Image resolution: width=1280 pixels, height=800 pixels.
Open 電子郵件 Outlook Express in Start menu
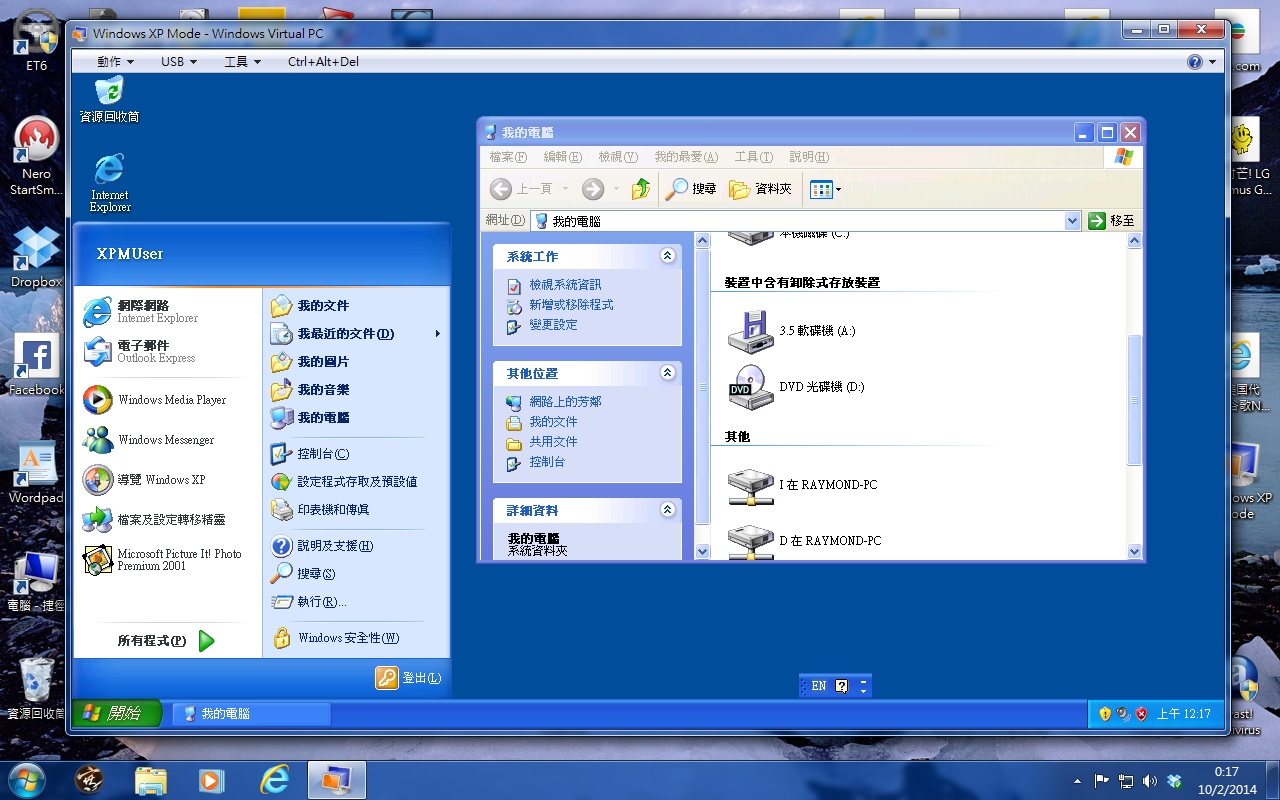coord(166,351)
